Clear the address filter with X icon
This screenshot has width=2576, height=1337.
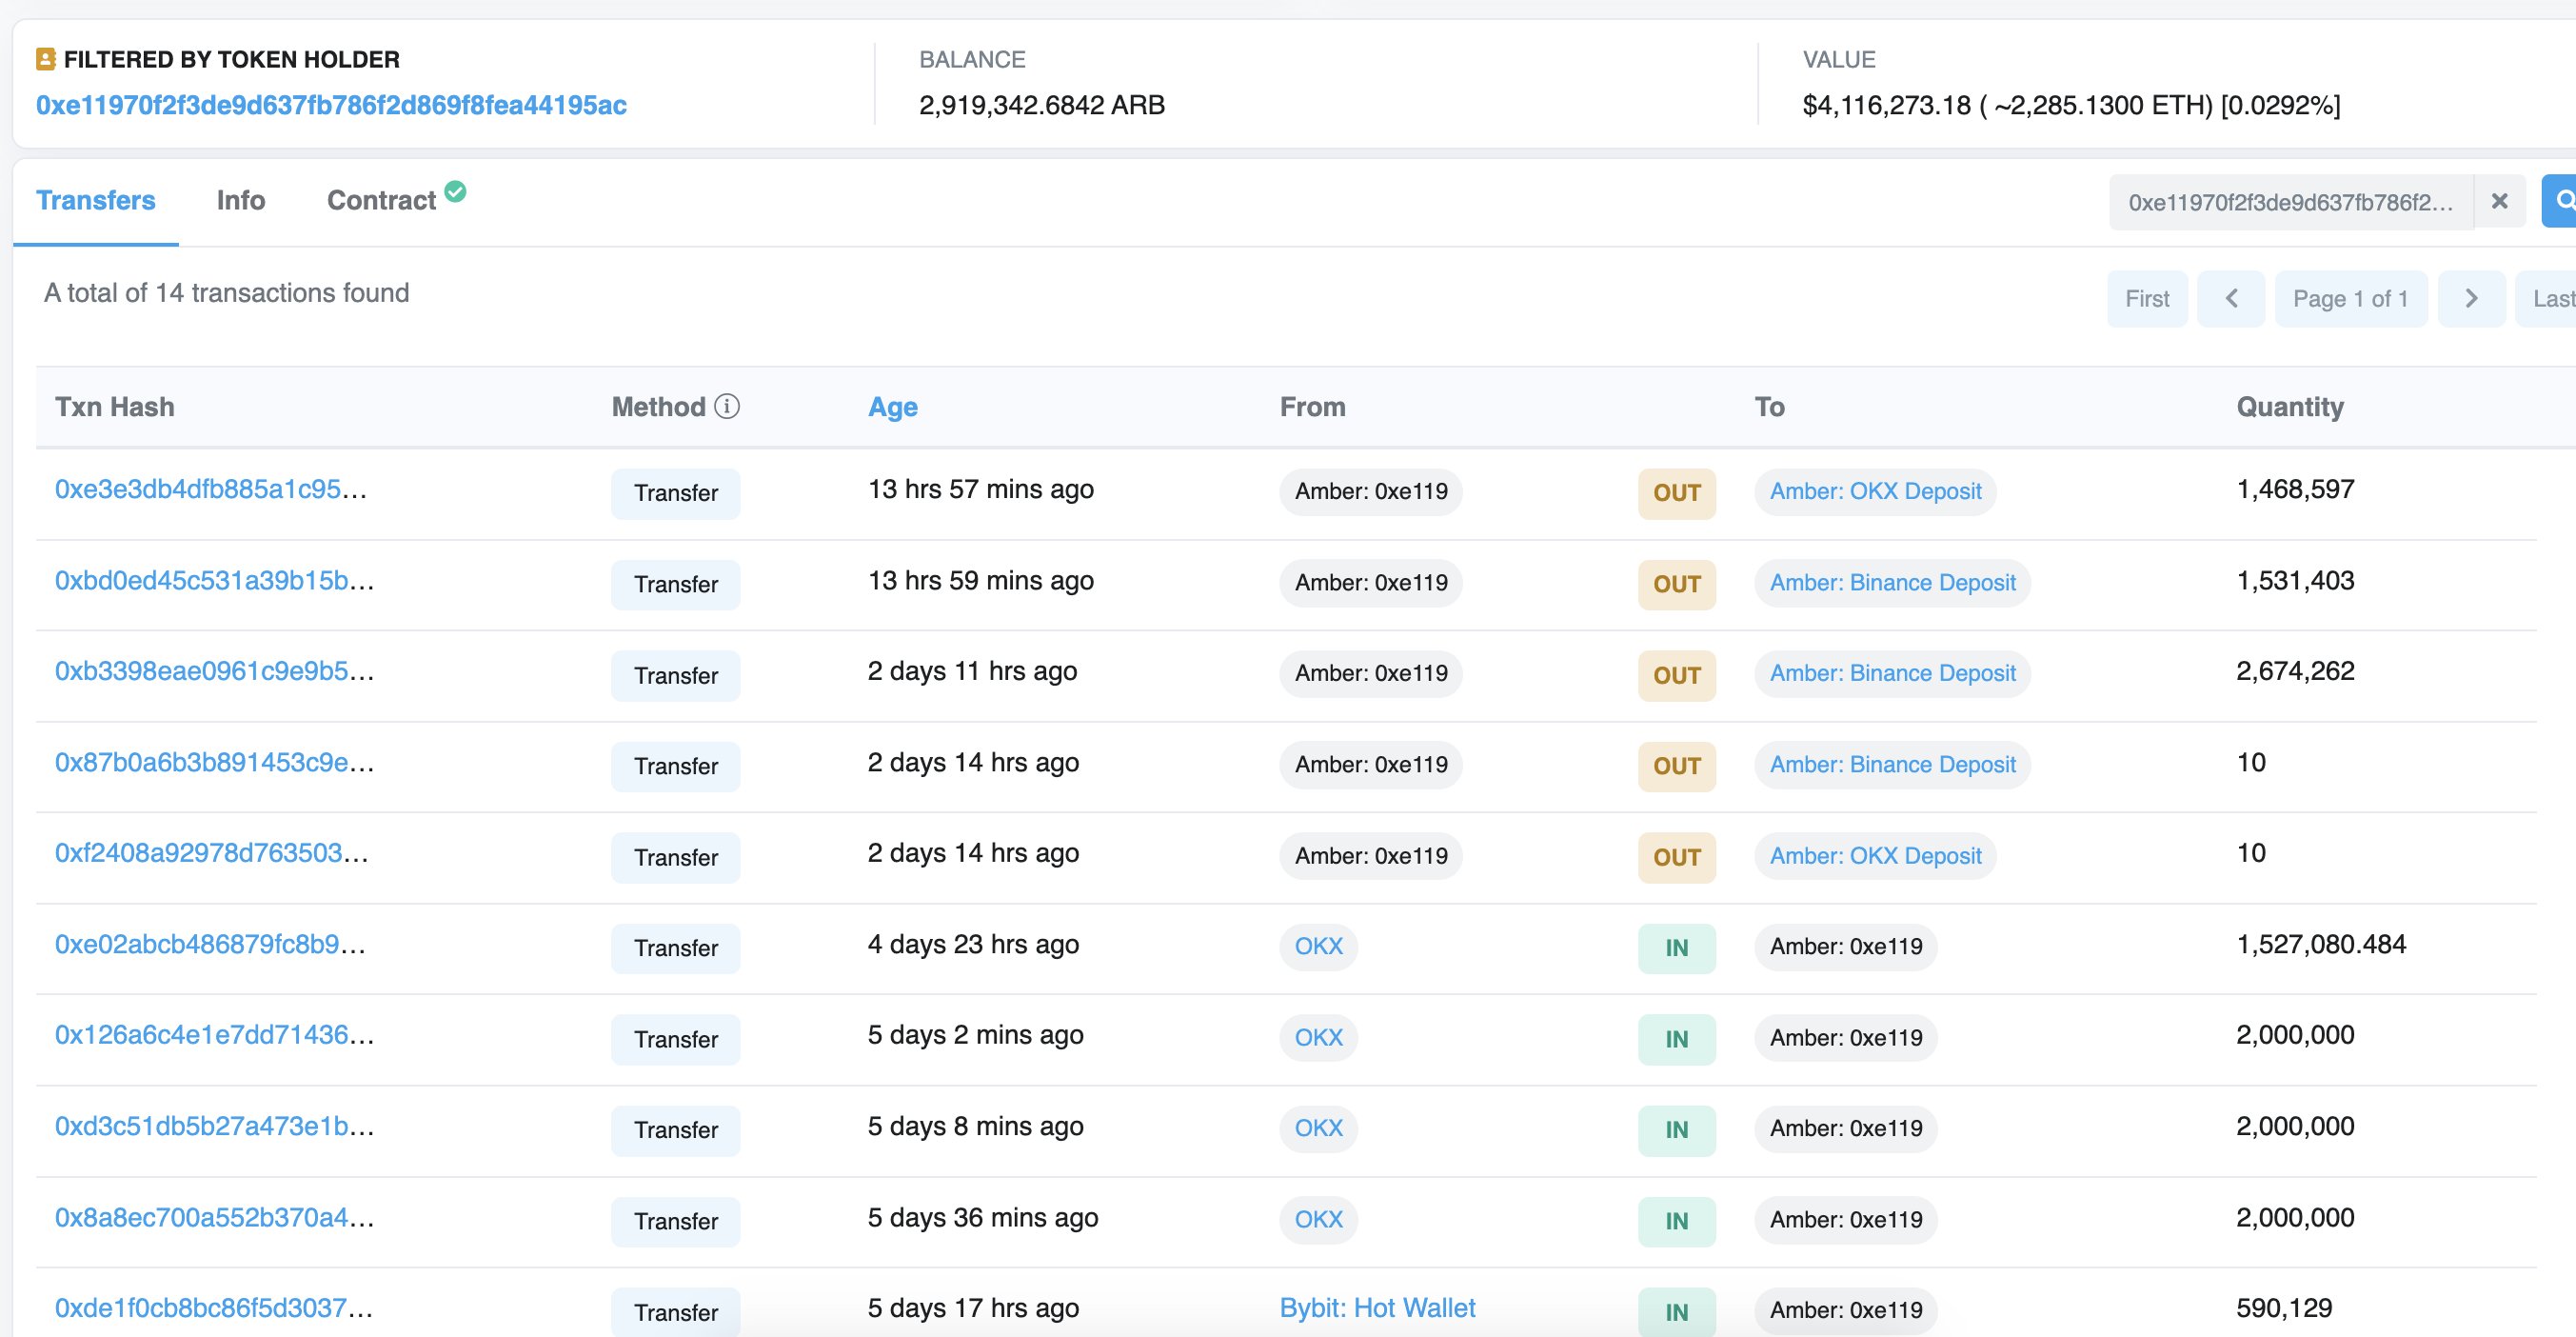point(2499,201)
